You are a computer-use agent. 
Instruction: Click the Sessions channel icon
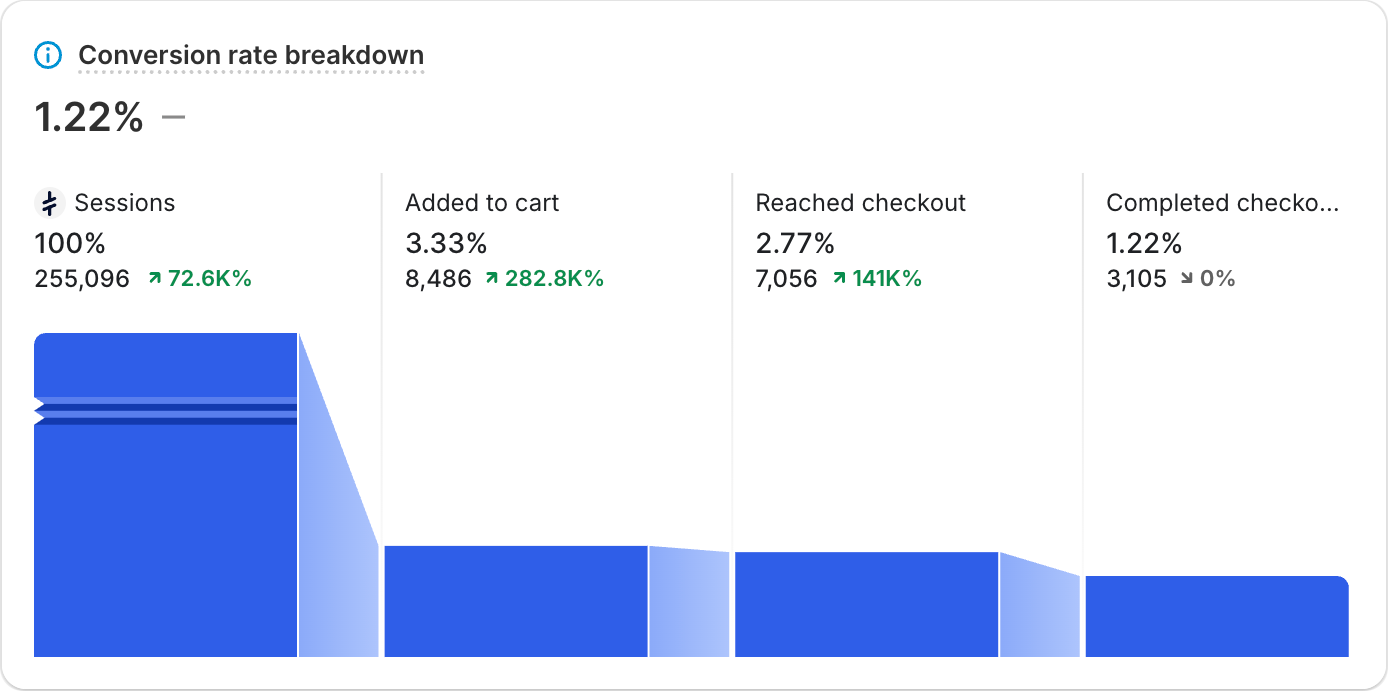pos(49,203)
